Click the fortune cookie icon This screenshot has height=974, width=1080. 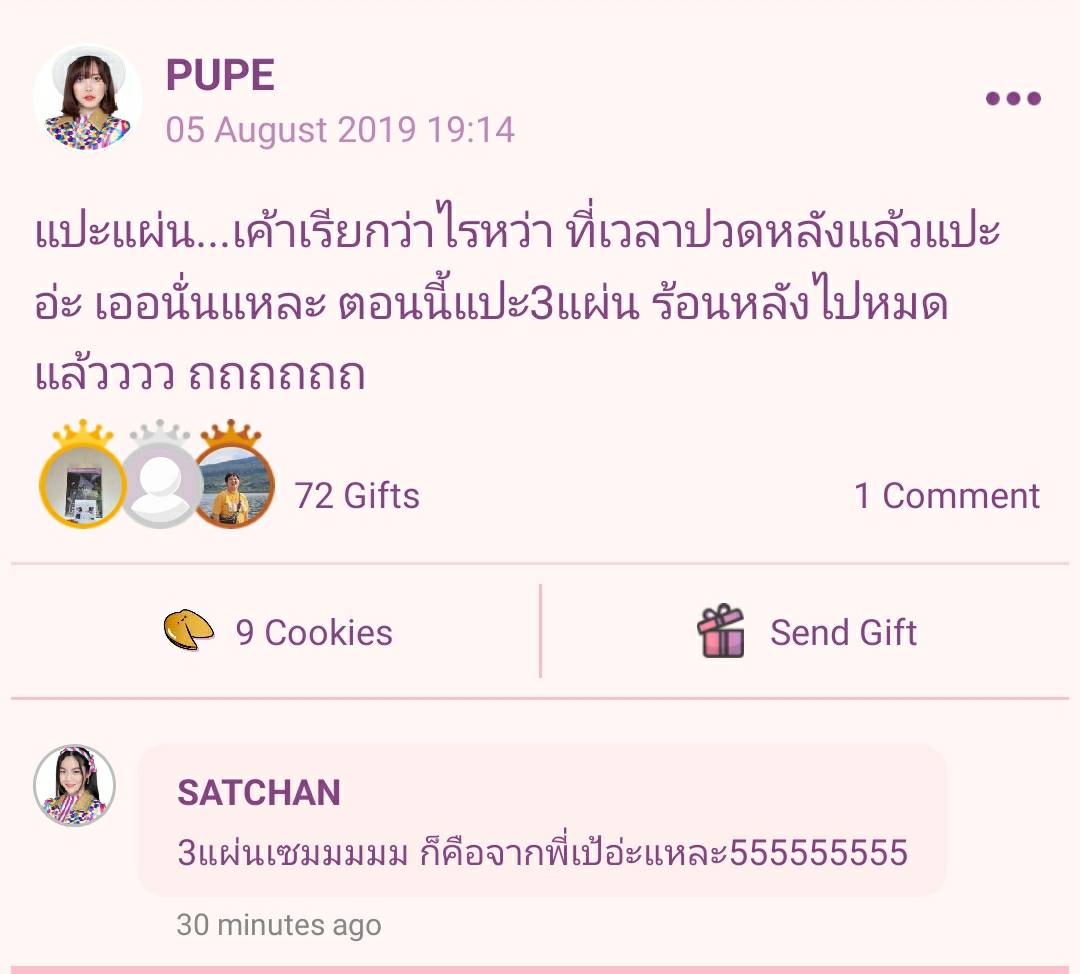tap(188, 630)
